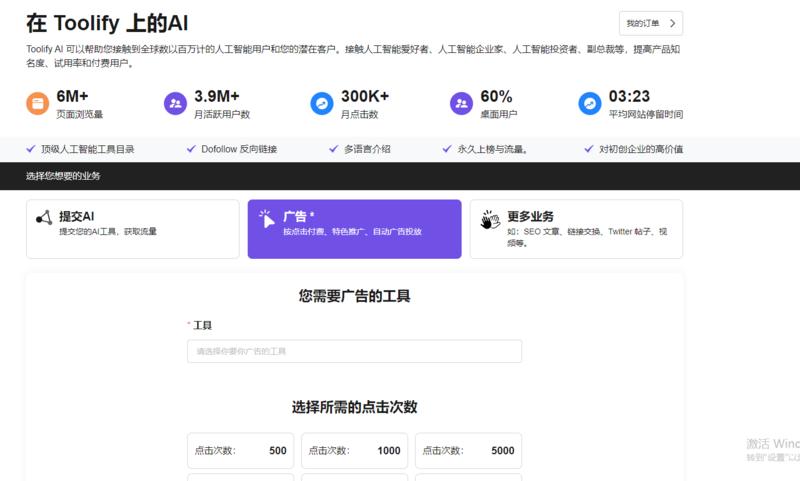Click the Dofollow 反向链接 feature text

pos(239,149)
